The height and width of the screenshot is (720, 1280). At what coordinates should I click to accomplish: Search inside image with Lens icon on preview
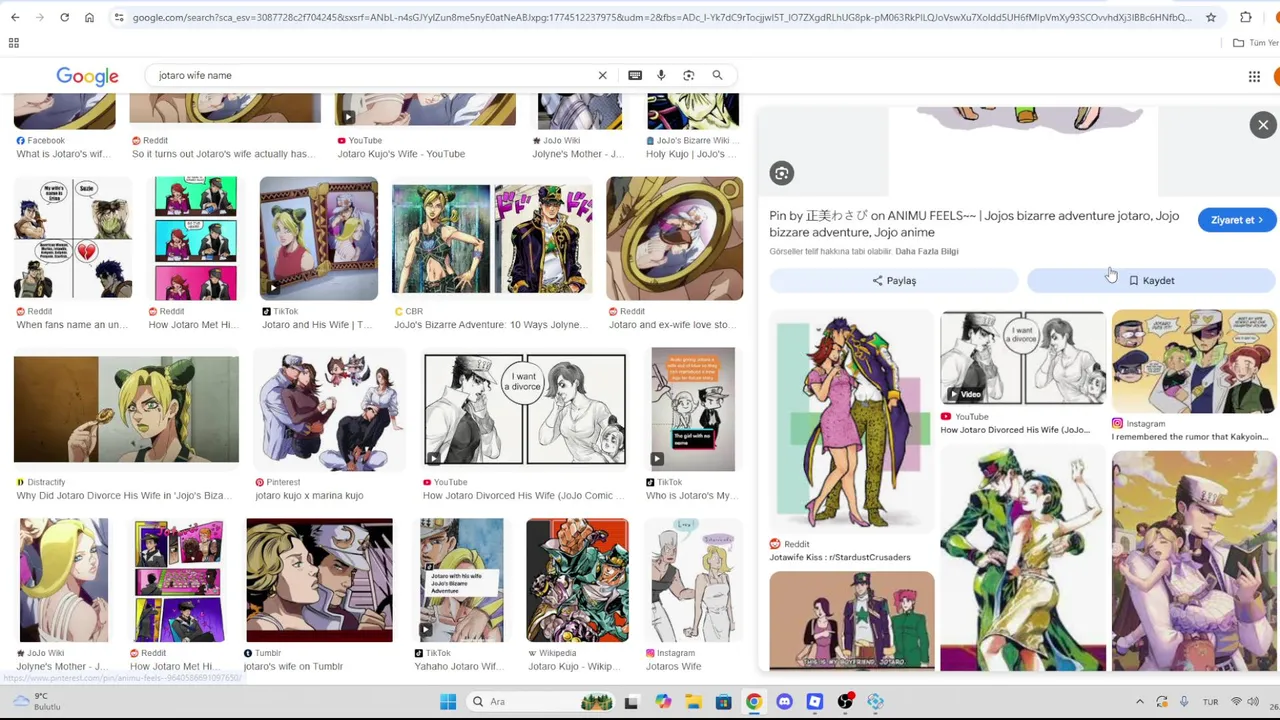(782, 173)
